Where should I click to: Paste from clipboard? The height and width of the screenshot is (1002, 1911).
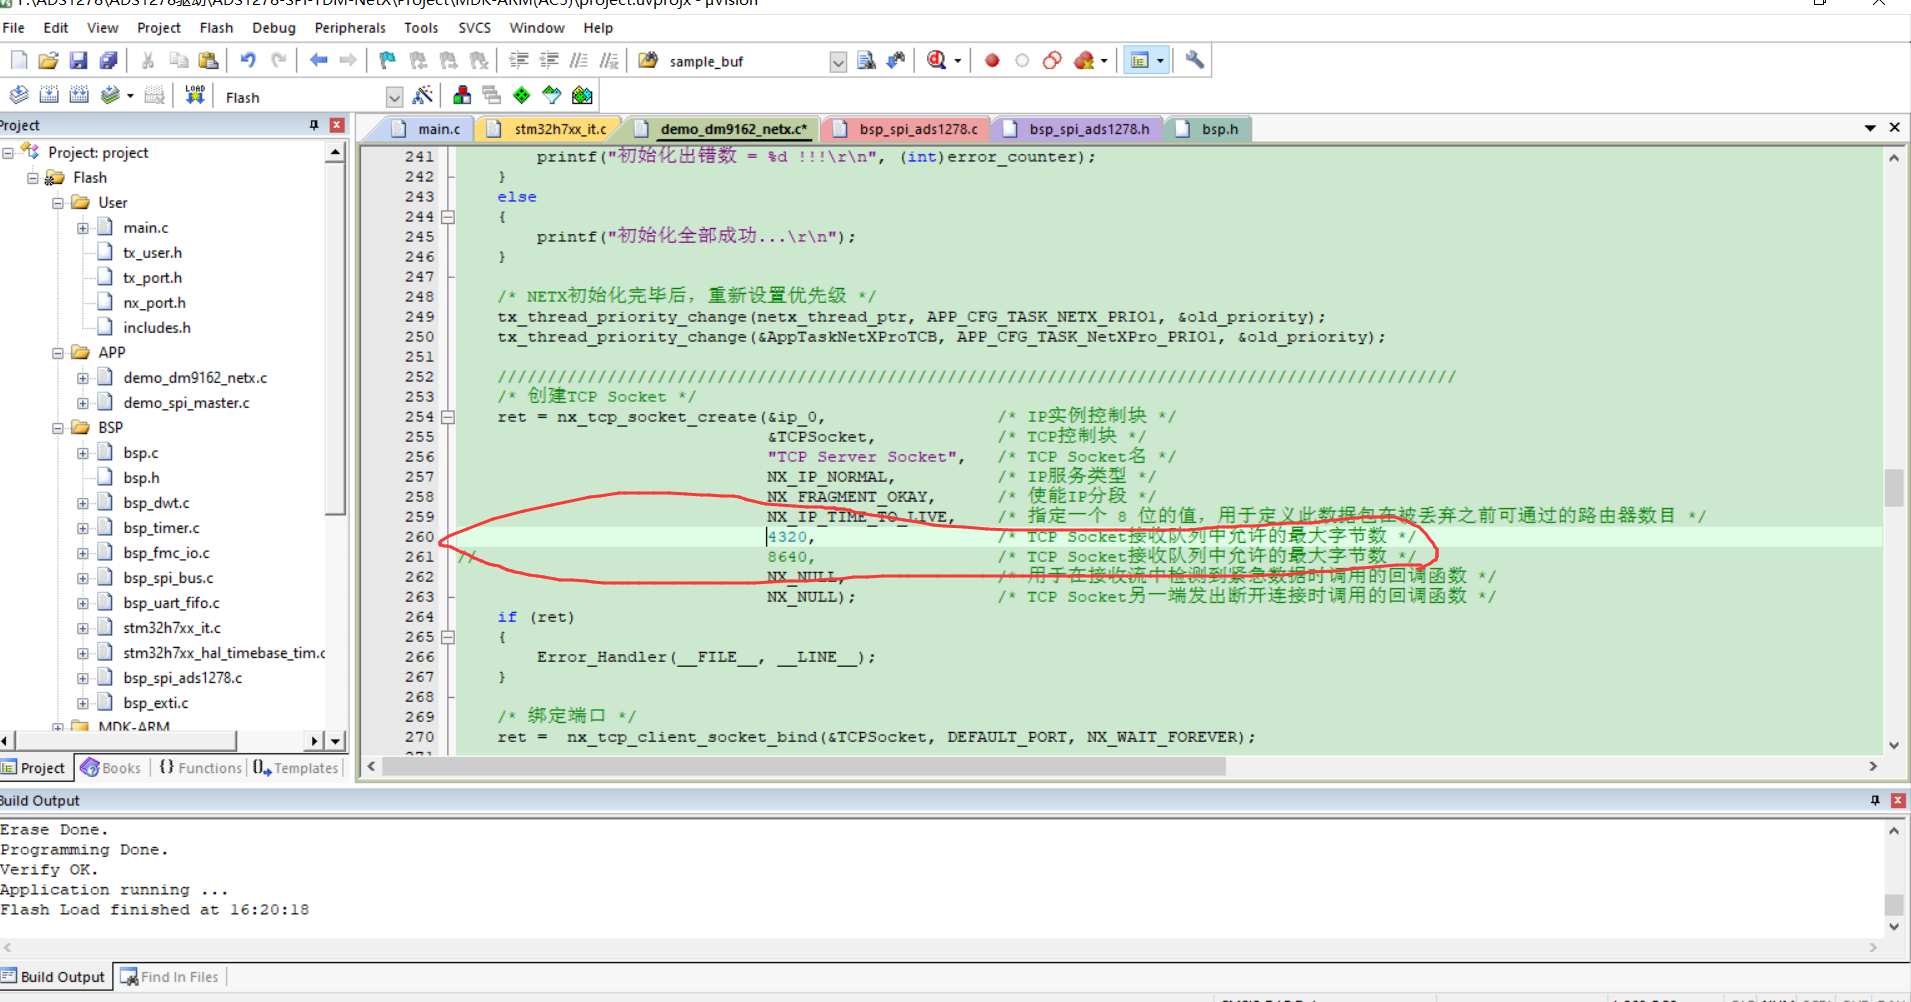click(x=208, y=61)
